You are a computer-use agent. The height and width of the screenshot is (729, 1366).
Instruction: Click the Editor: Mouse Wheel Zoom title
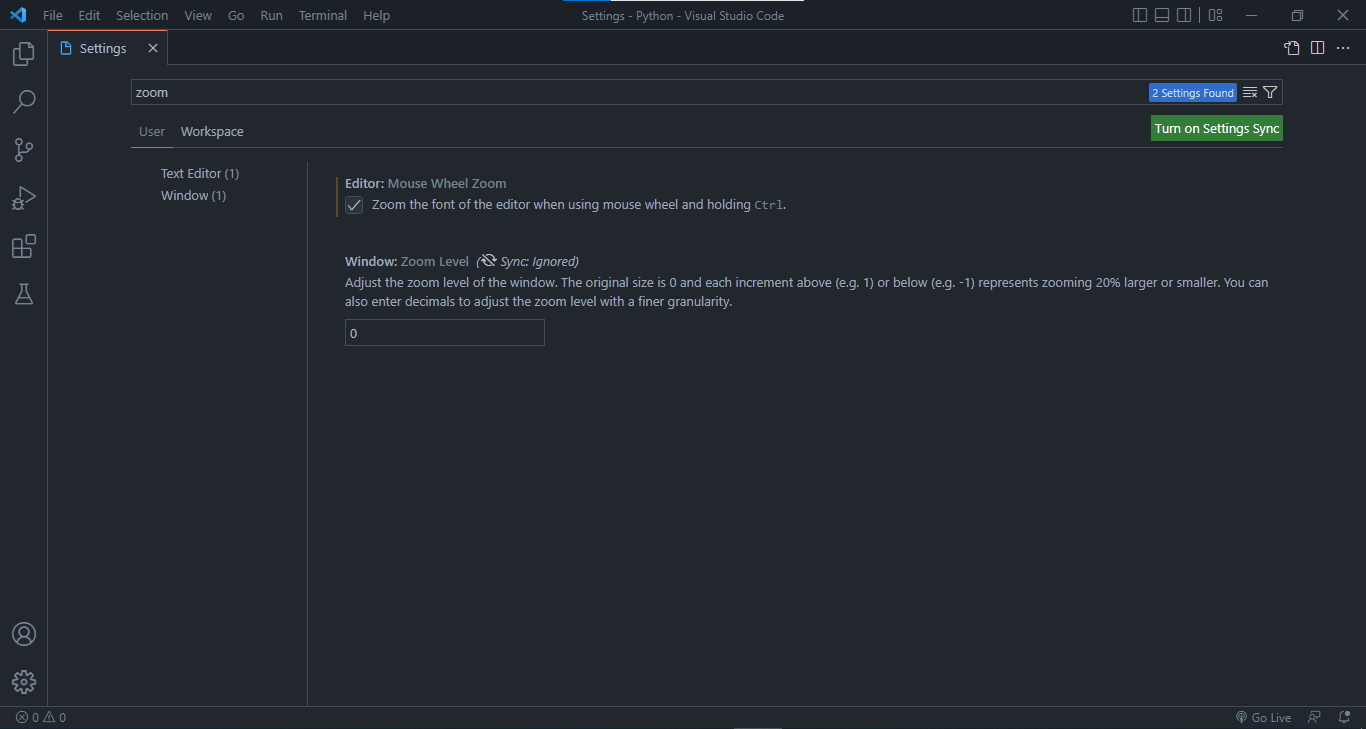(x=426, y=184)
